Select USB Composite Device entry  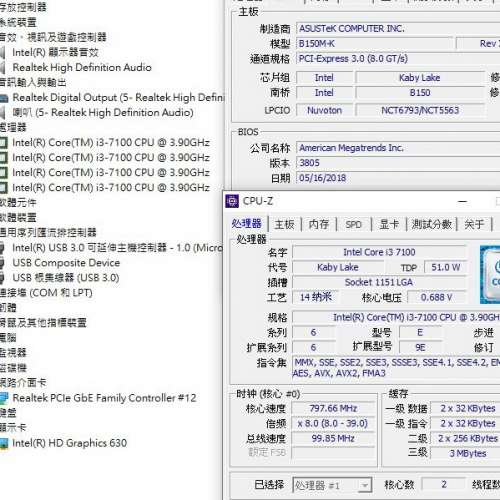[x=66, y=263]
